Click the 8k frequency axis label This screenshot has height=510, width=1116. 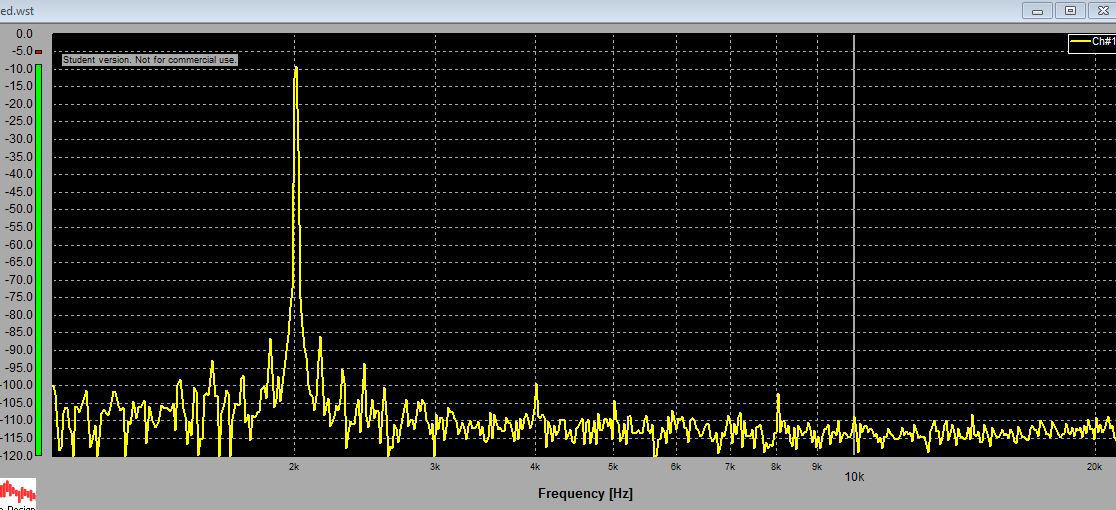[x=776, y=467]
